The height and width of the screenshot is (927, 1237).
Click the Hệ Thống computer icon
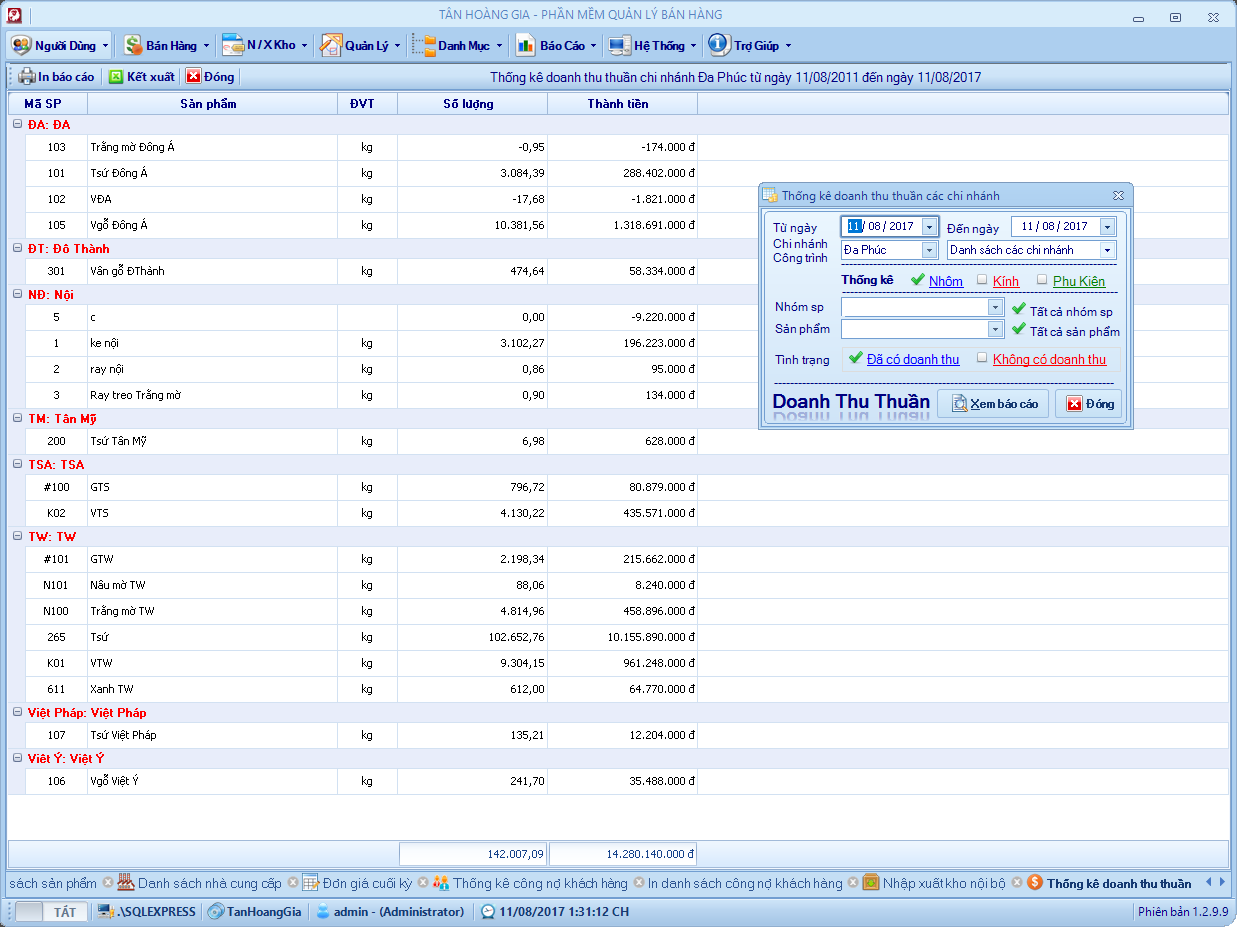[x=619, y=46]
